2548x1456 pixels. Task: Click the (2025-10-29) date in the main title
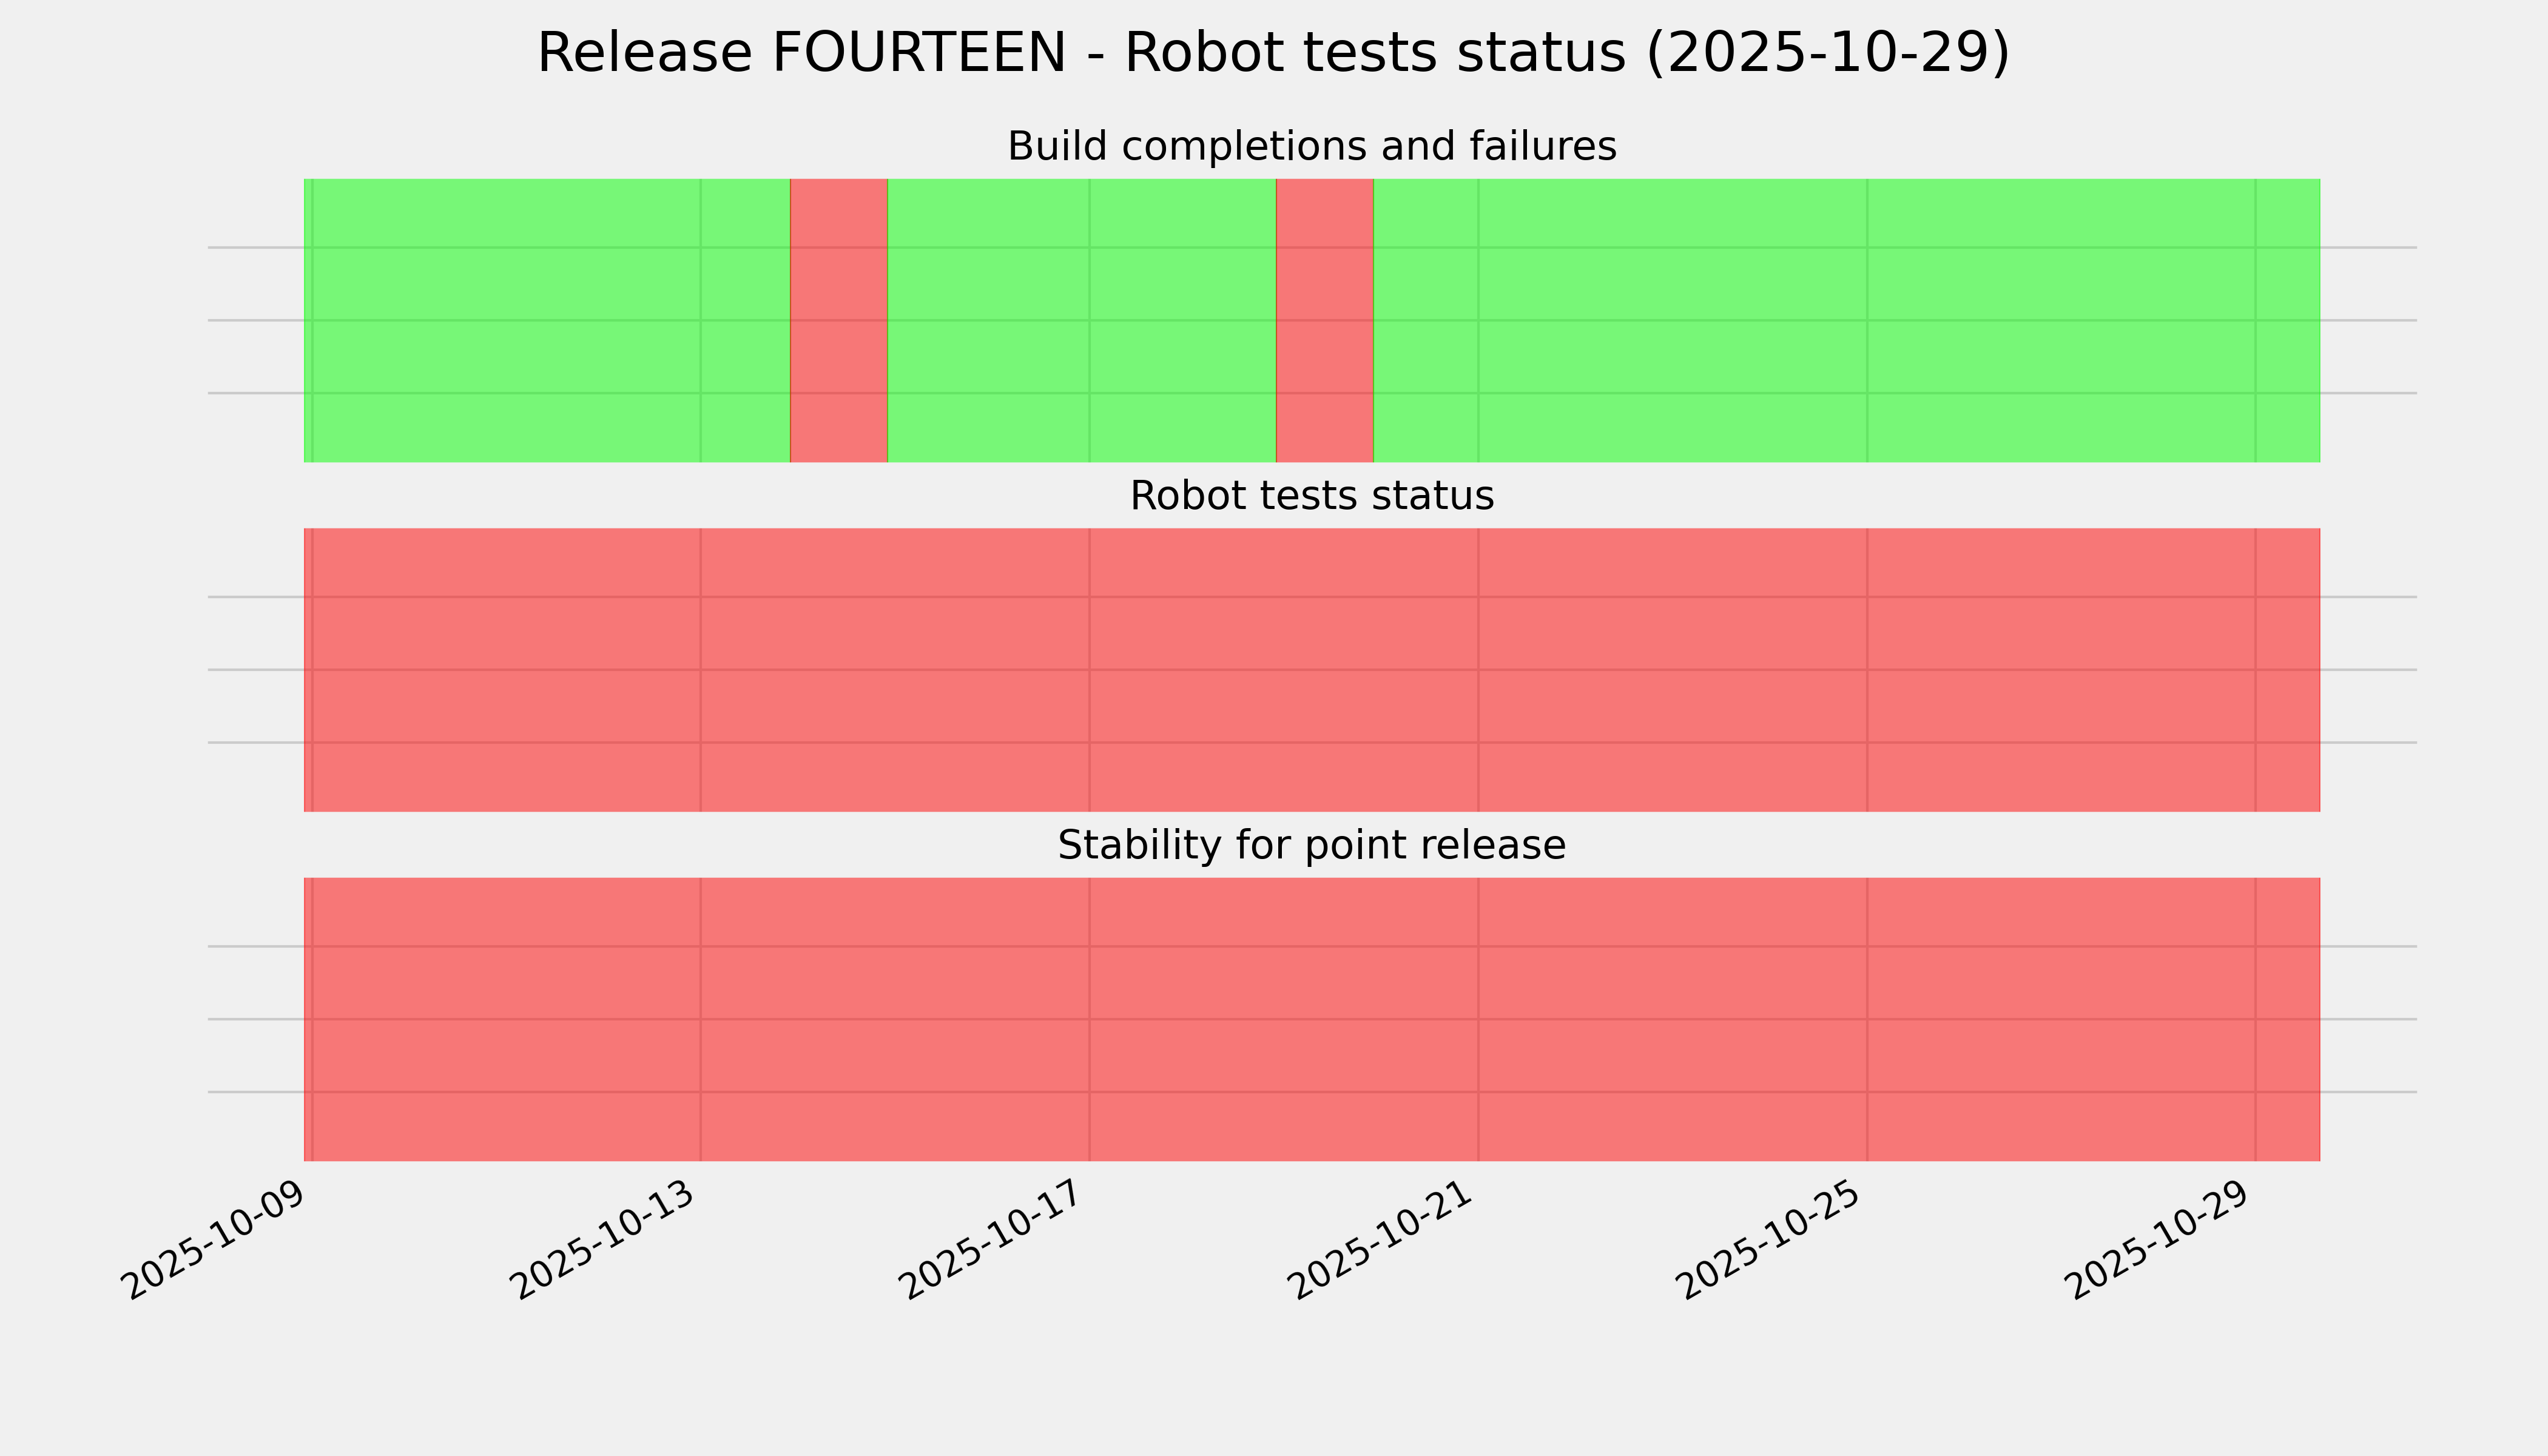1827,53
